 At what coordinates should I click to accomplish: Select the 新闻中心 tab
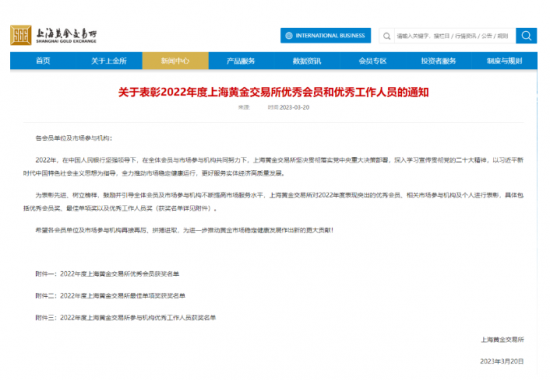pos(175,61)
